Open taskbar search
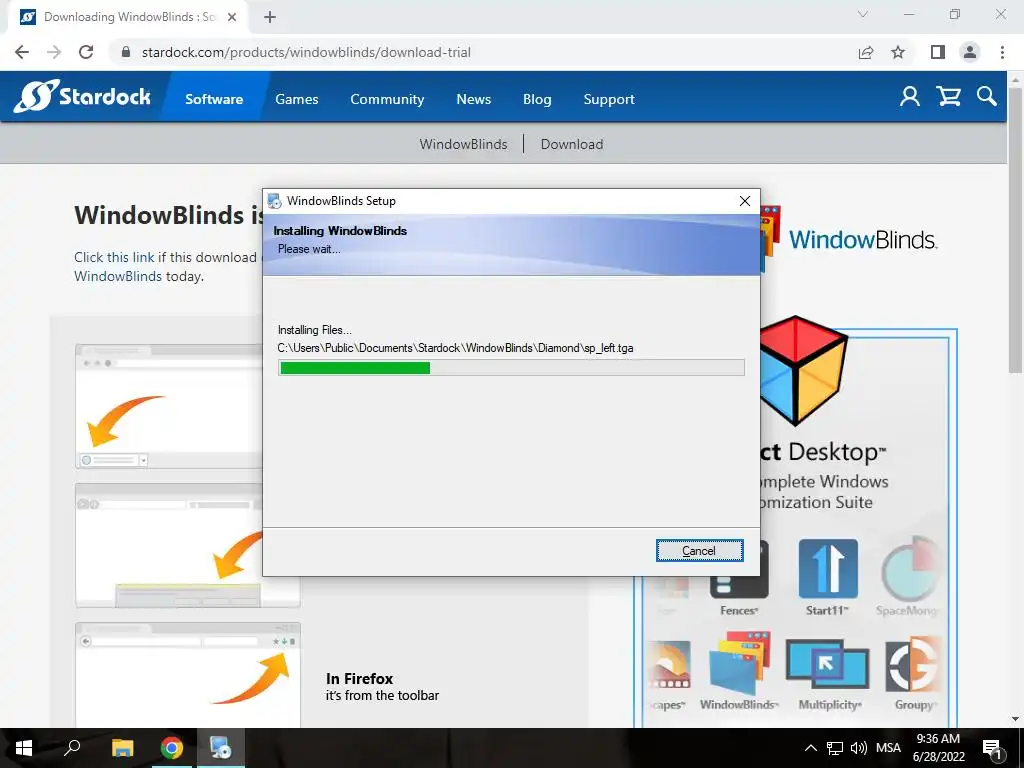Viewport: 1024px width, 768px height. pos(72,748)
